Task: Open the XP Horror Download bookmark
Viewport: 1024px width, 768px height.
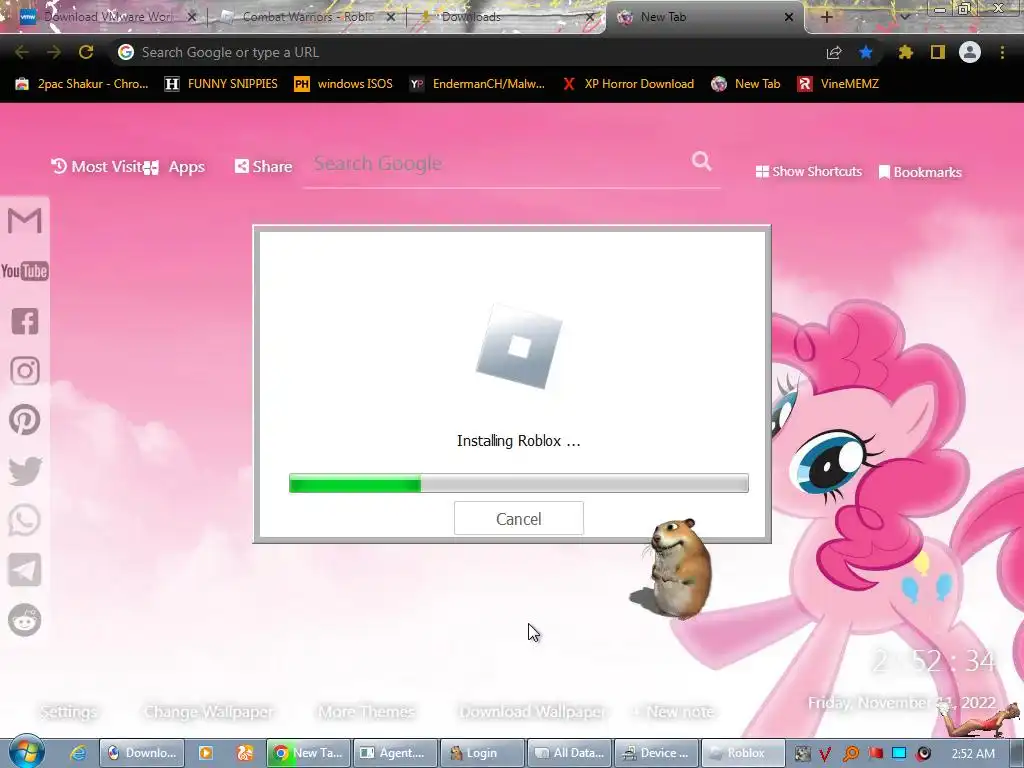Action: (628, 84)
